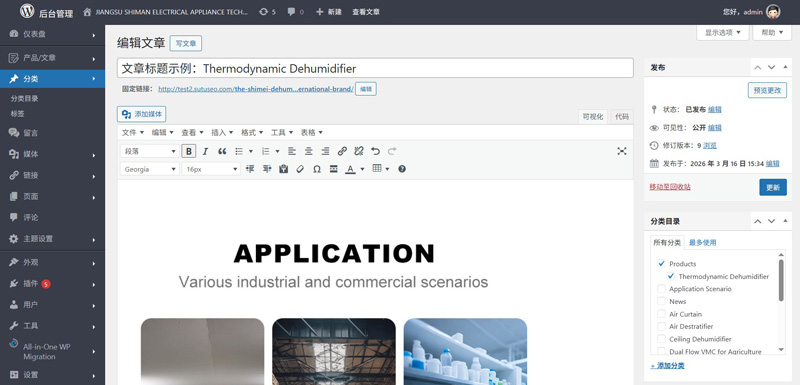Open numbered list style arrow

(x=277, y=151)
